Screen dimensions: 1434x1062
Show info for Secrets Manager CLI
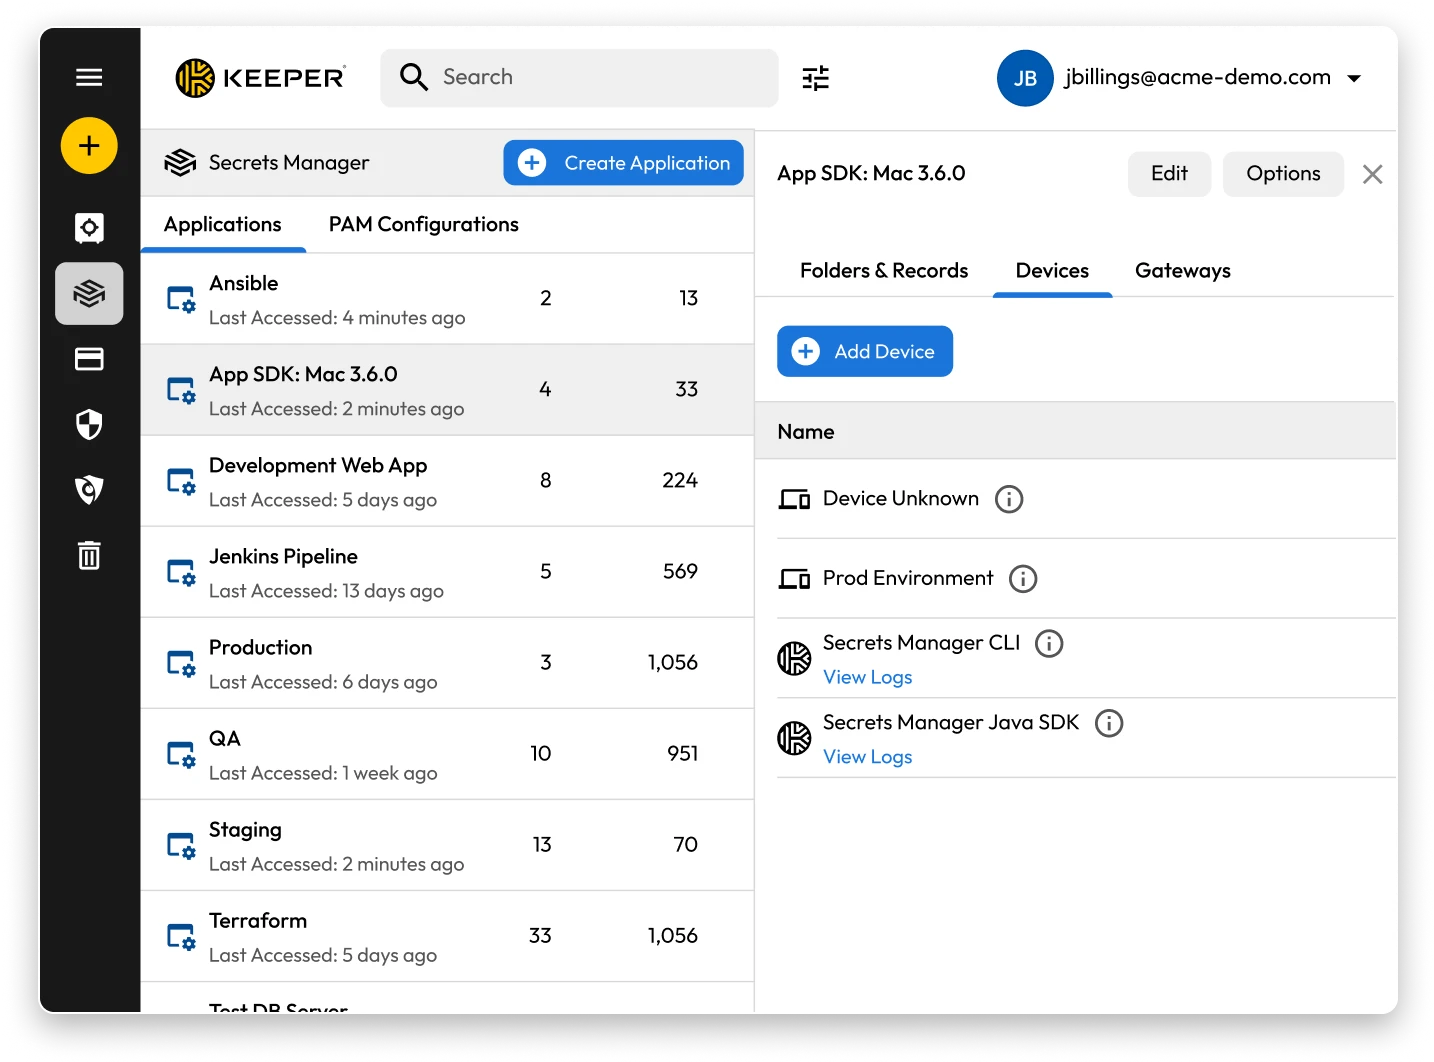click(x=1049, y=643)
